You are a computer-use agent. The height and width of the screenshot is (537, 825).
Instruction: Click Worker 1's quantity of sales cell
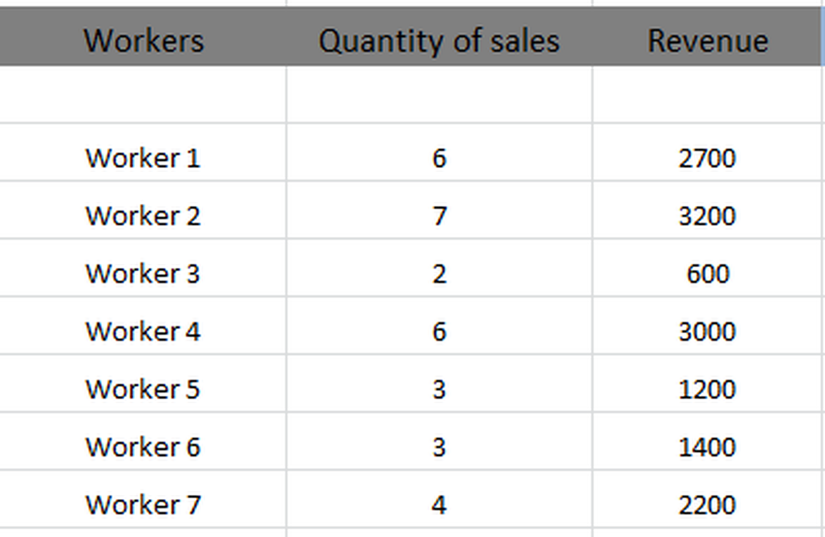(x=439, y=158)
